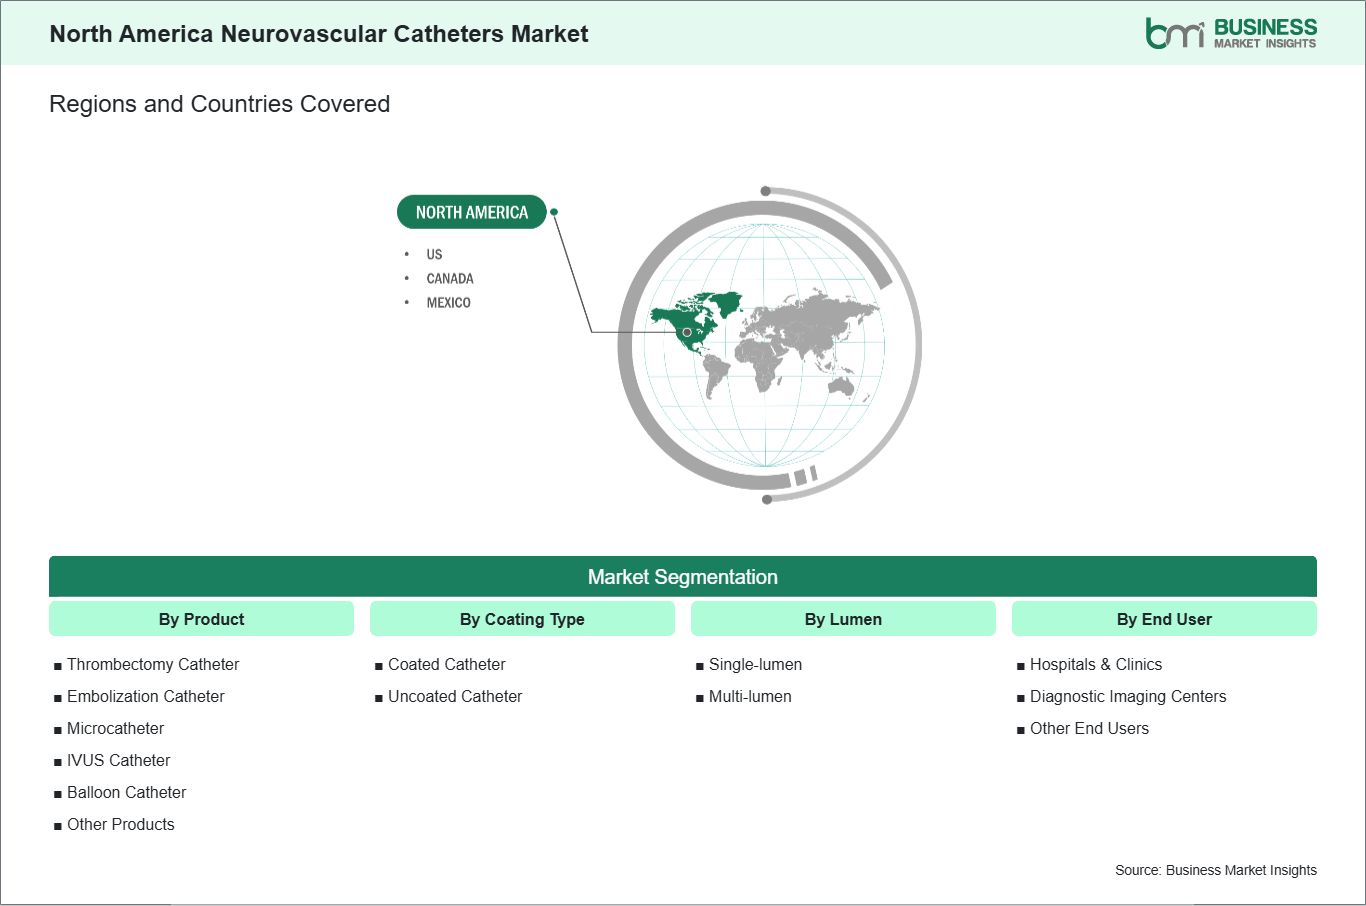Expand the By Lumen section
Viewport: 1366px width, 906px height.
pos(843,619)
